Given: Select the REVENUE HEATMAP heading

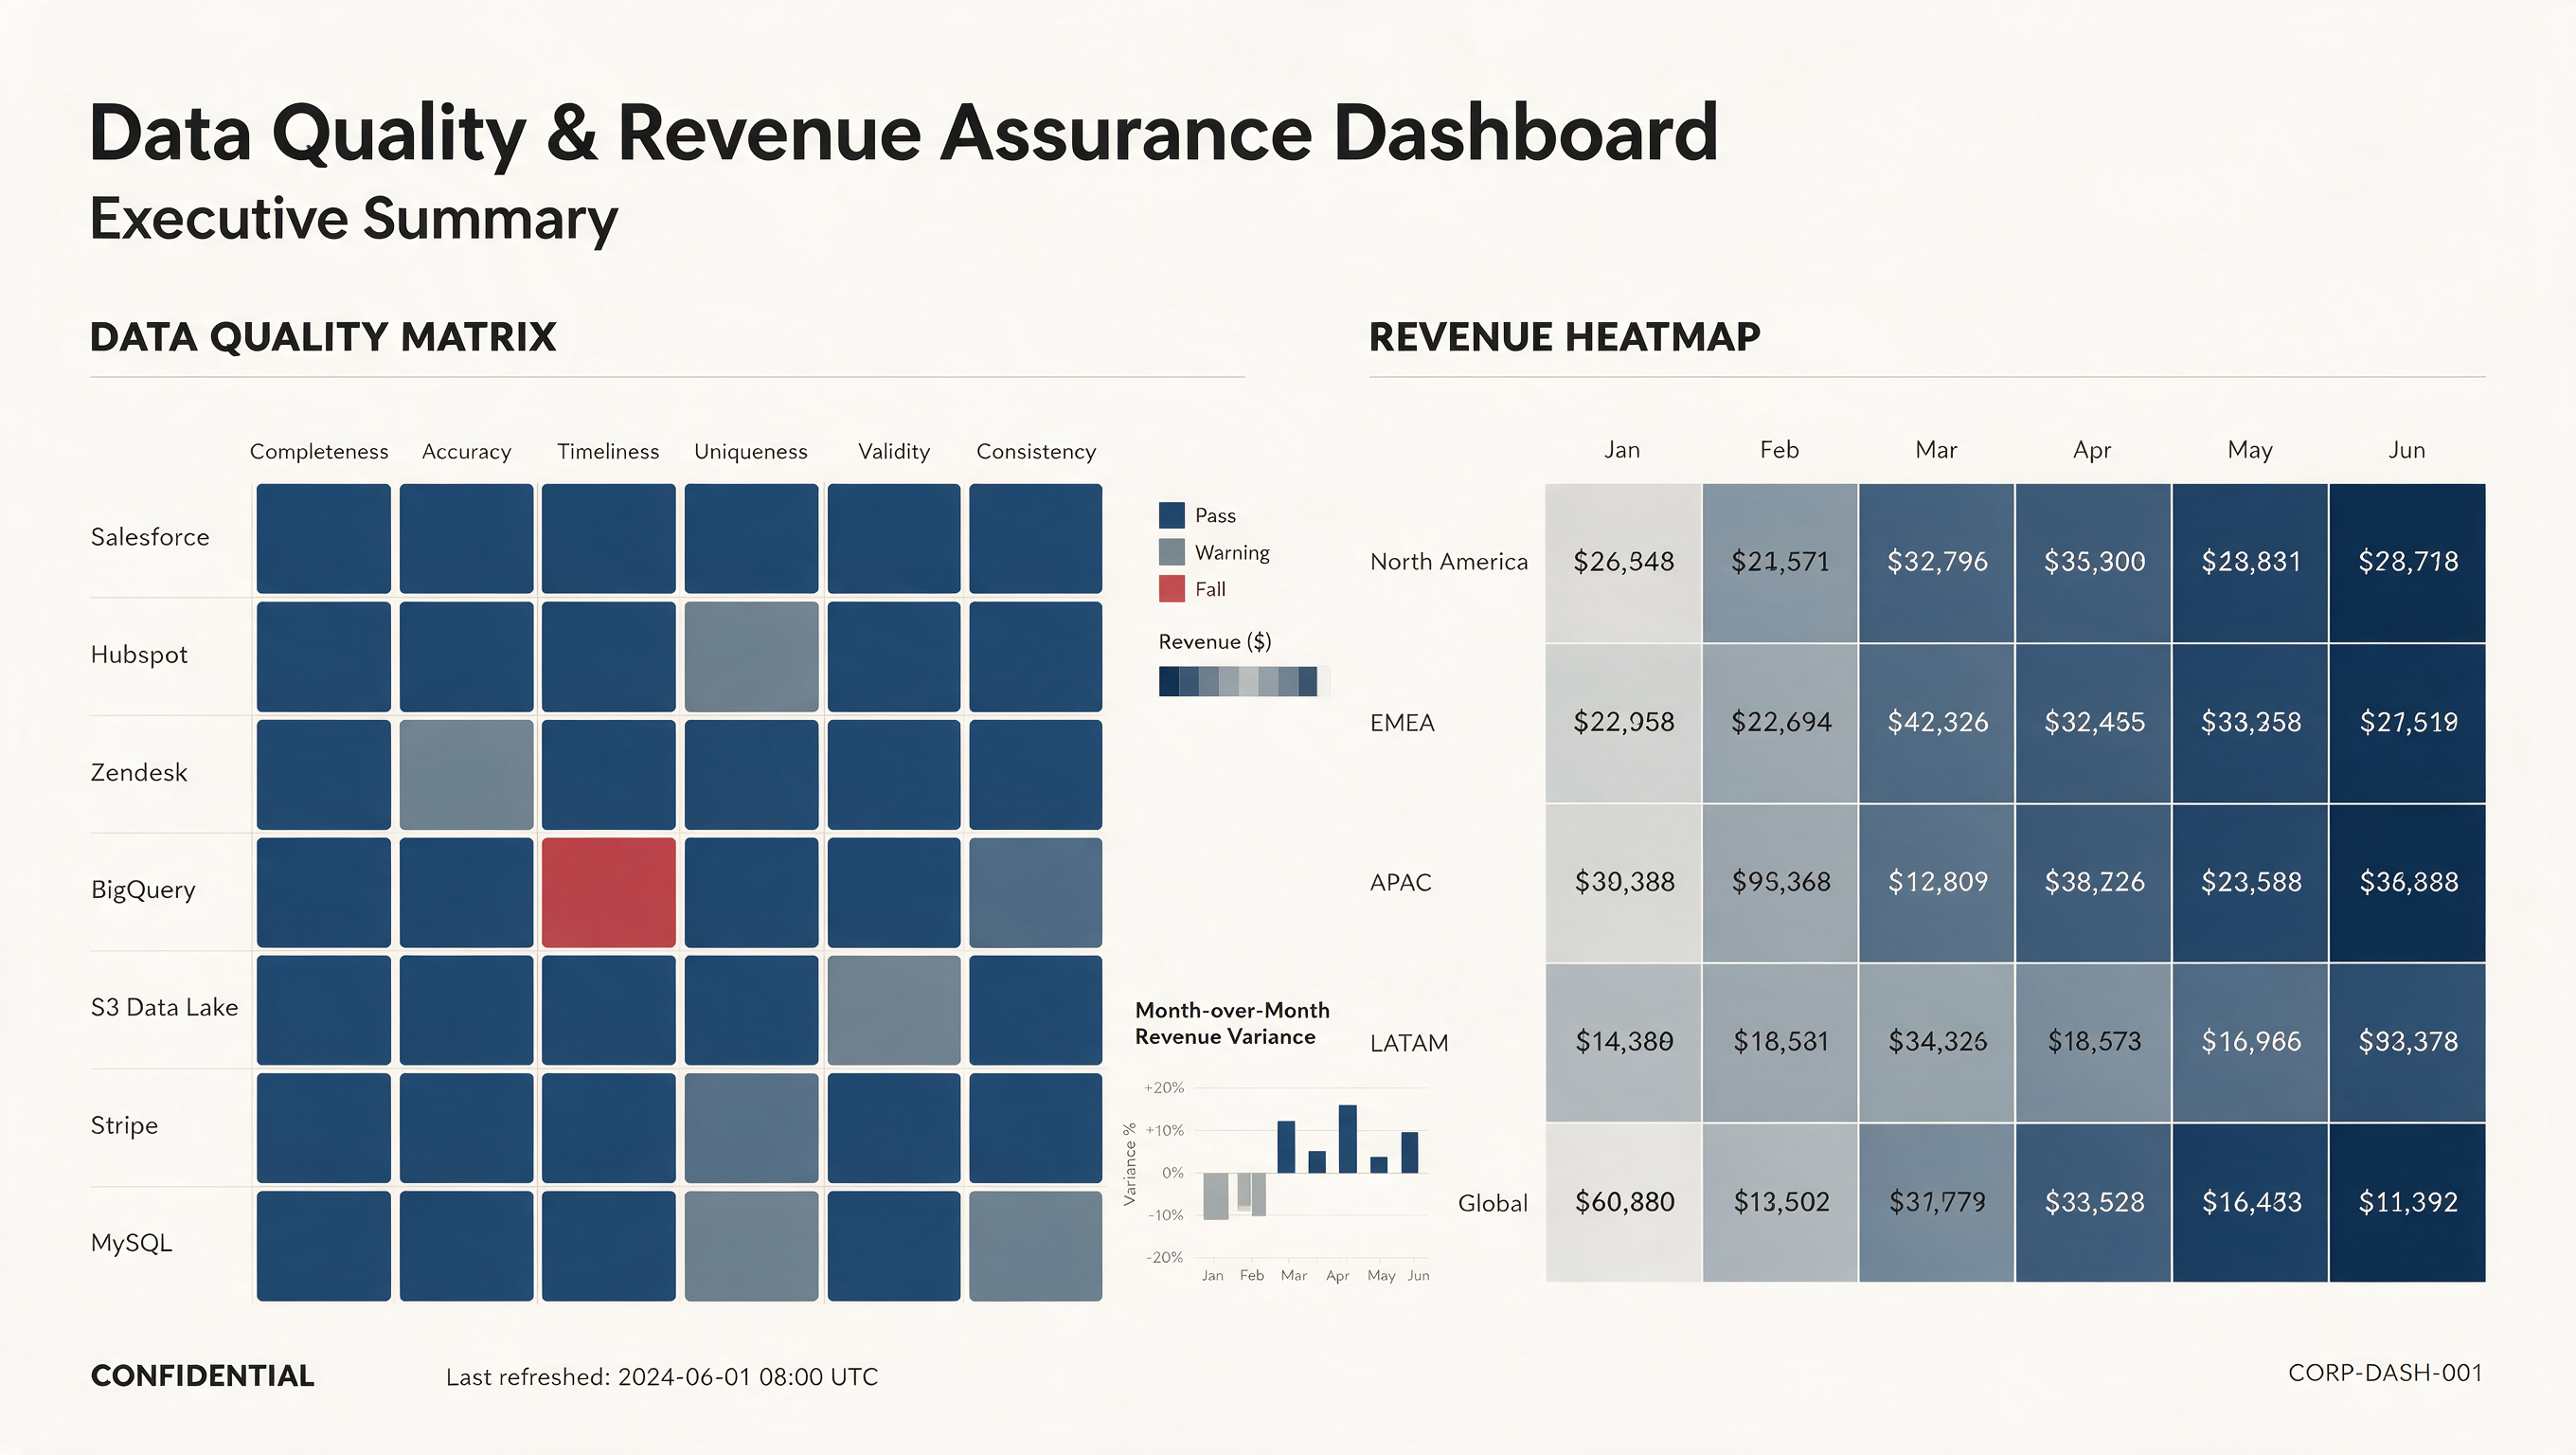Looking at the screenshot, I should coord(1564,337).
